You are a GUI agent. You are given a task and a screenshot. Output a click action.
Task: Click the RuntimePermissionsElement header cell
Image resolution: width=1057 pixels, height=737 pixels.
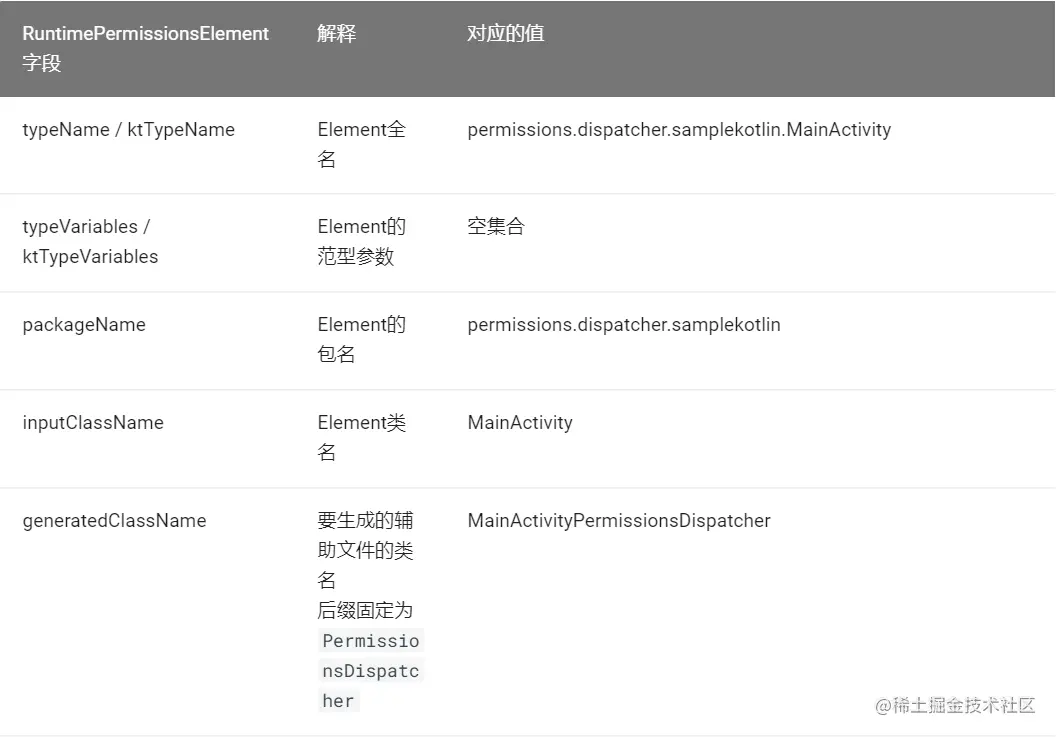coord(146,48)
